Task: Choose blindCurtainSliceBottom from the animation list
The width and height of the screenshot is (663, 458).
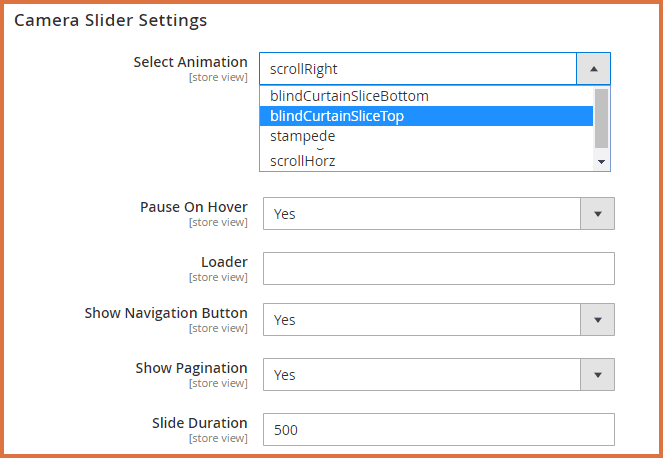Action: click(349, 97)
